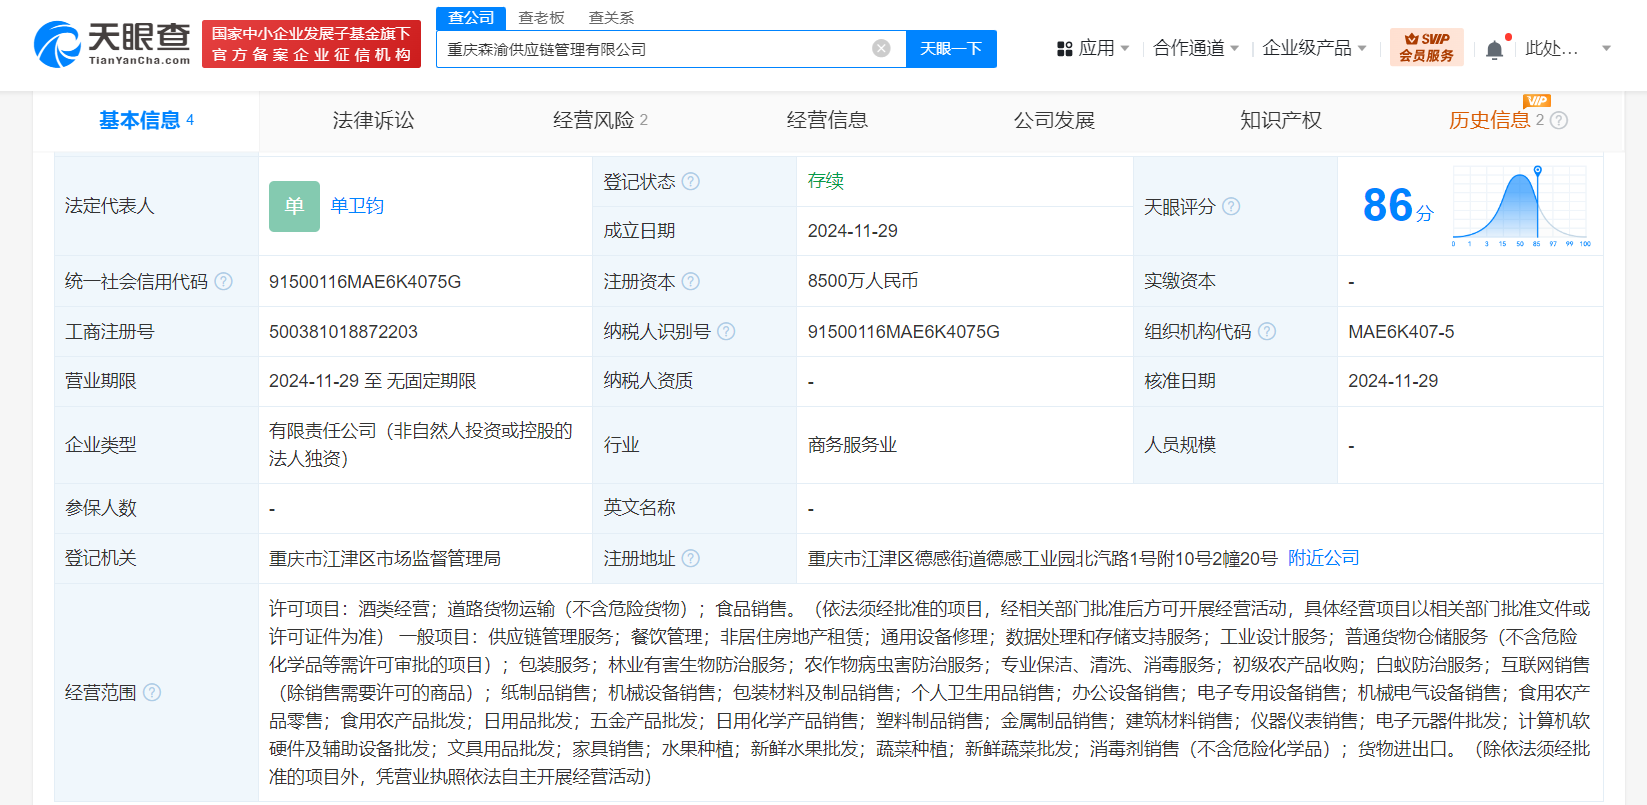Click the 核准日期 value 2024-11-29
Viewport: 1647px width, 805px height.
[x=1393, y=381]
